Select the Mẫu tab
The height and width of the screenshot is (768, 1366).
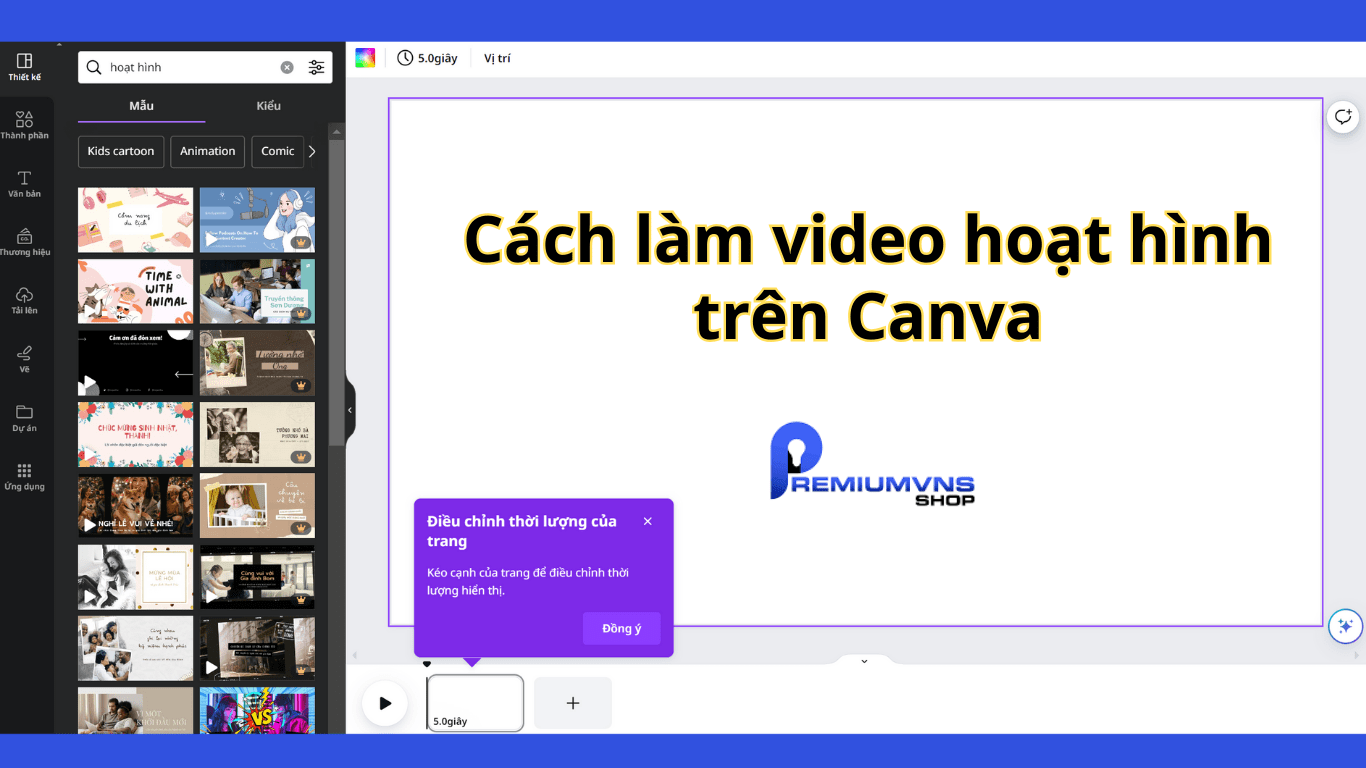click(x=140, y=105)
